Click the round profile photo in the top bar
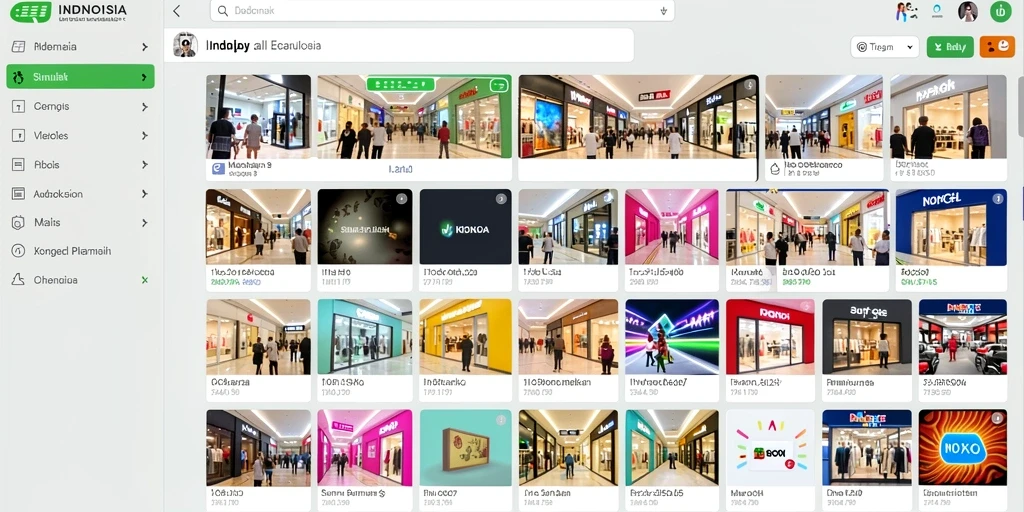The width and height of the screenshot is (1024, 512). tap(968, 10)
